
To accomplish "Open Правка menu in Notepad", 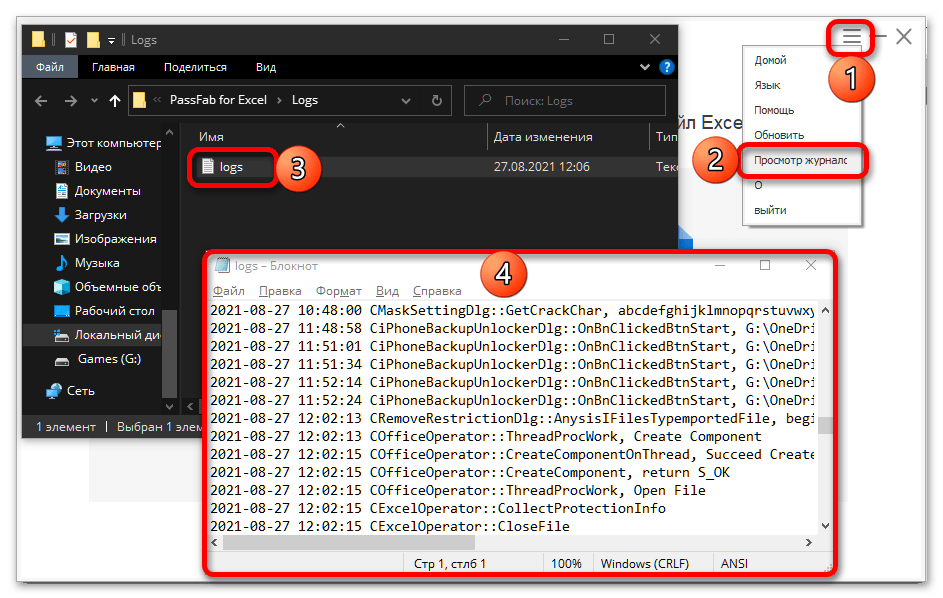I will [280, 291].
